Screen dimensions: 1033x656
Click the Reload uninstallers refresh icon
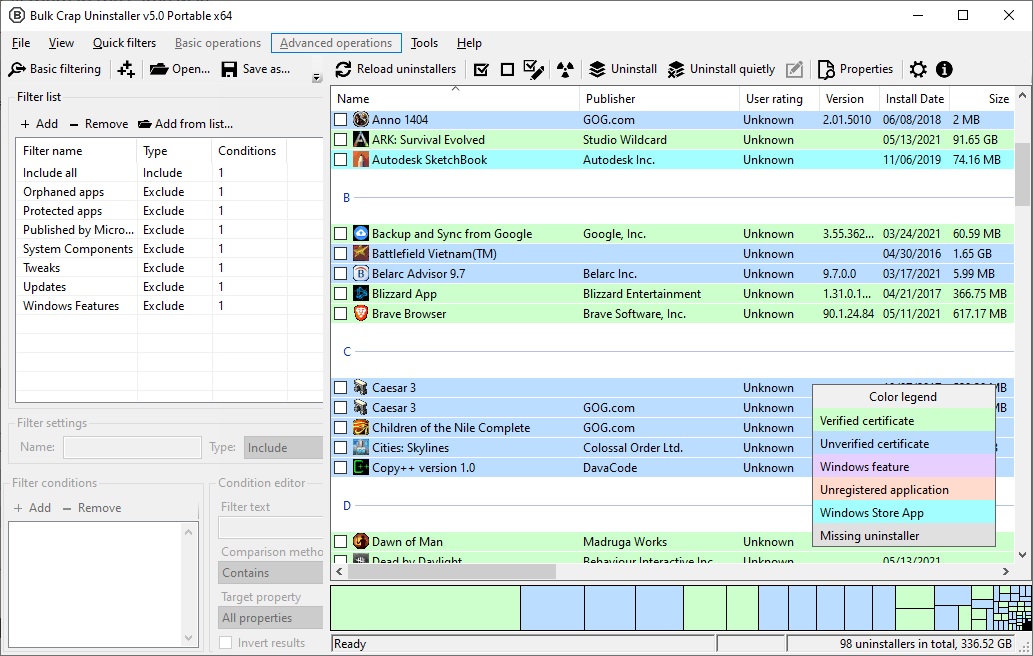click(343, 69)
